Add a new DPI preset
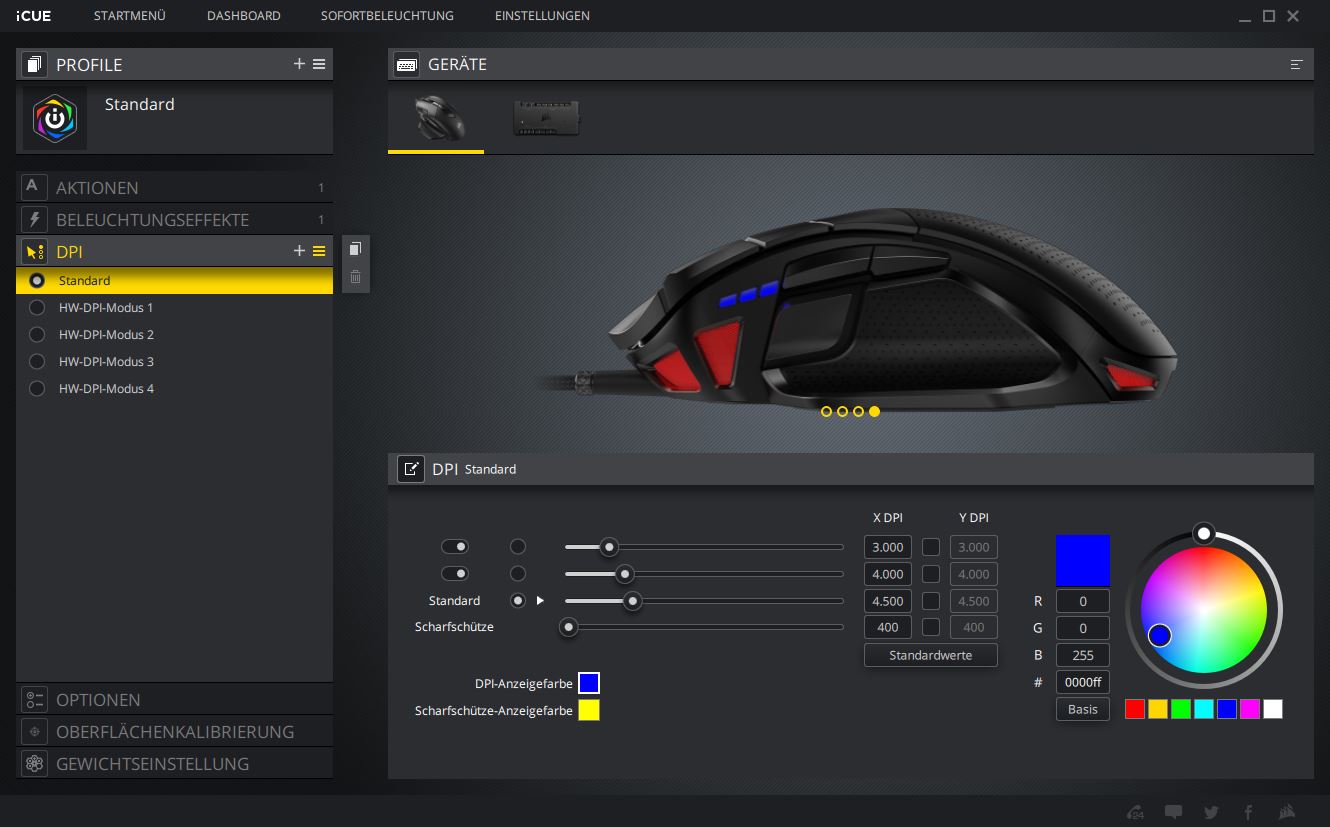The width and height of the screenshot is (1330, 827). 299,251
